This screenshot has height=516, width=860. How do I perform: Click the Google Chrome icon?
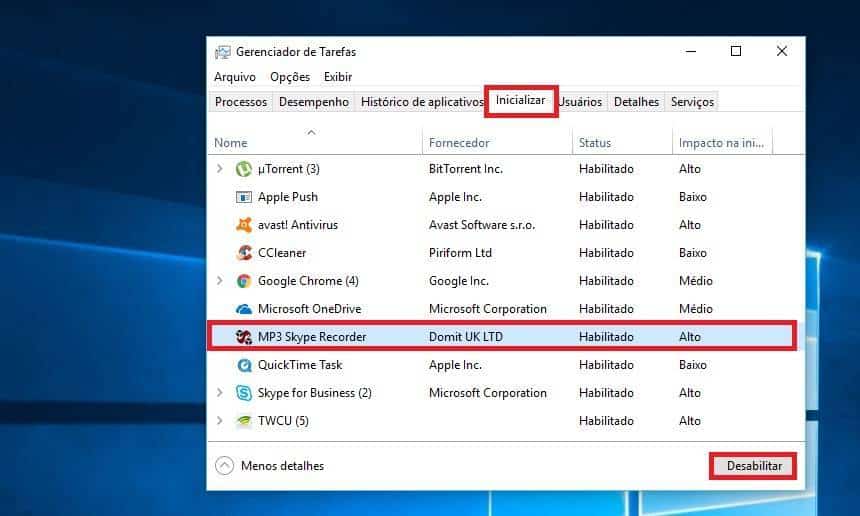click(x=244, y=281)
